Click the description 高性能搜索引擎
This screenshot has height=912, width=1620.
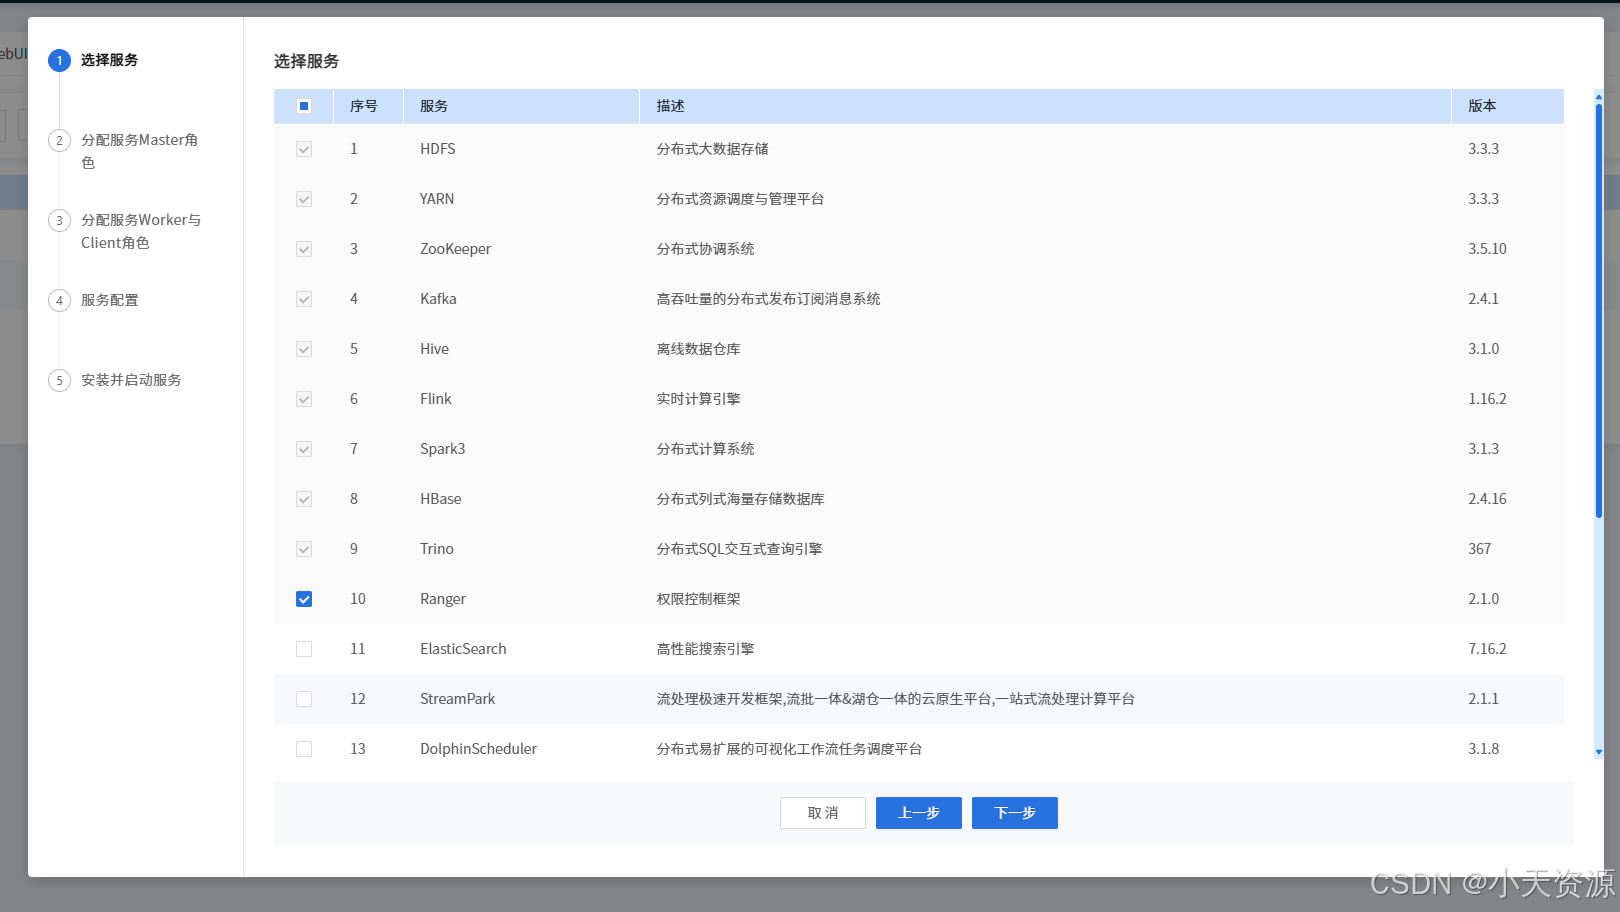tap(705, 649)
